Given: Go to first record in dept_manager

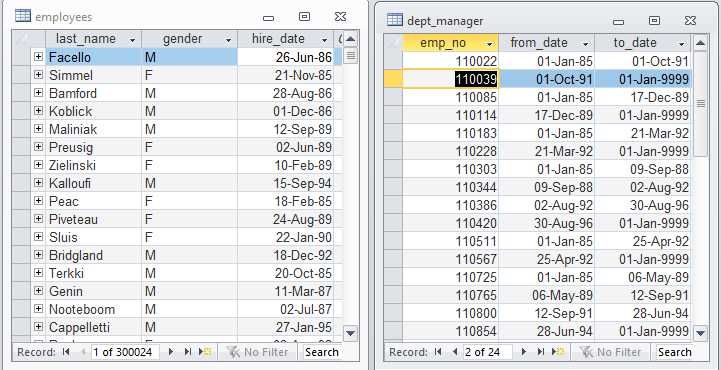Looking at the screenshot, I should pyautogui.click(x=438, y=352).
